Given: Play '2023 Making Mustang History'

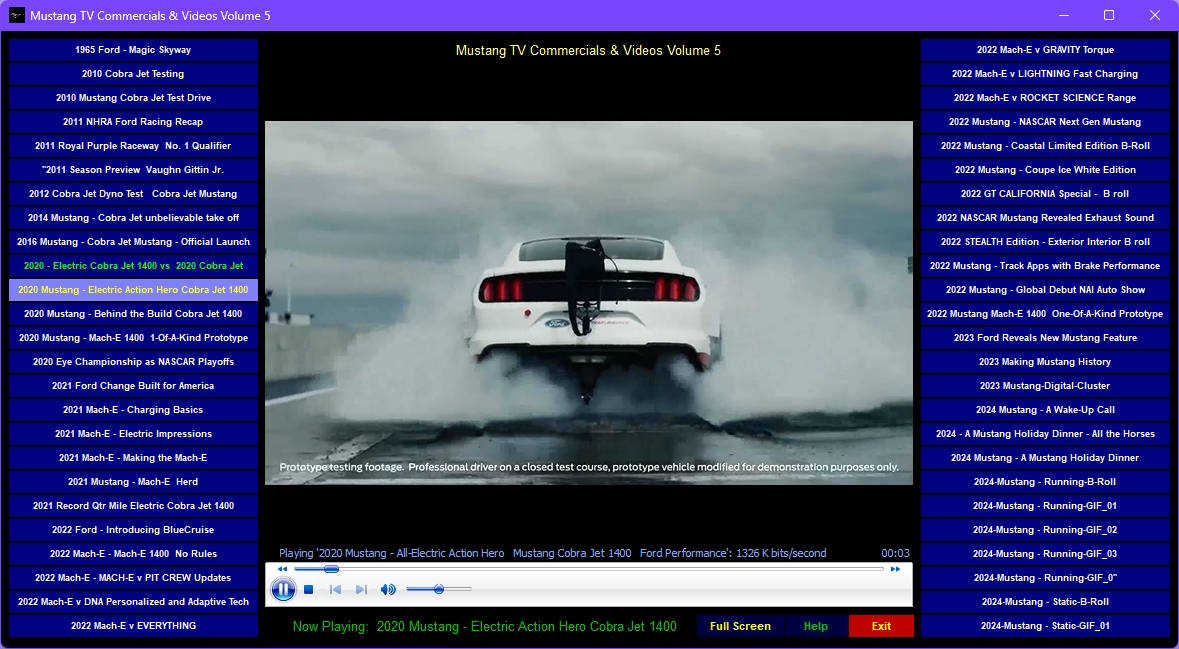Looking at the screenshot, I should click(x=1045, y=362).
